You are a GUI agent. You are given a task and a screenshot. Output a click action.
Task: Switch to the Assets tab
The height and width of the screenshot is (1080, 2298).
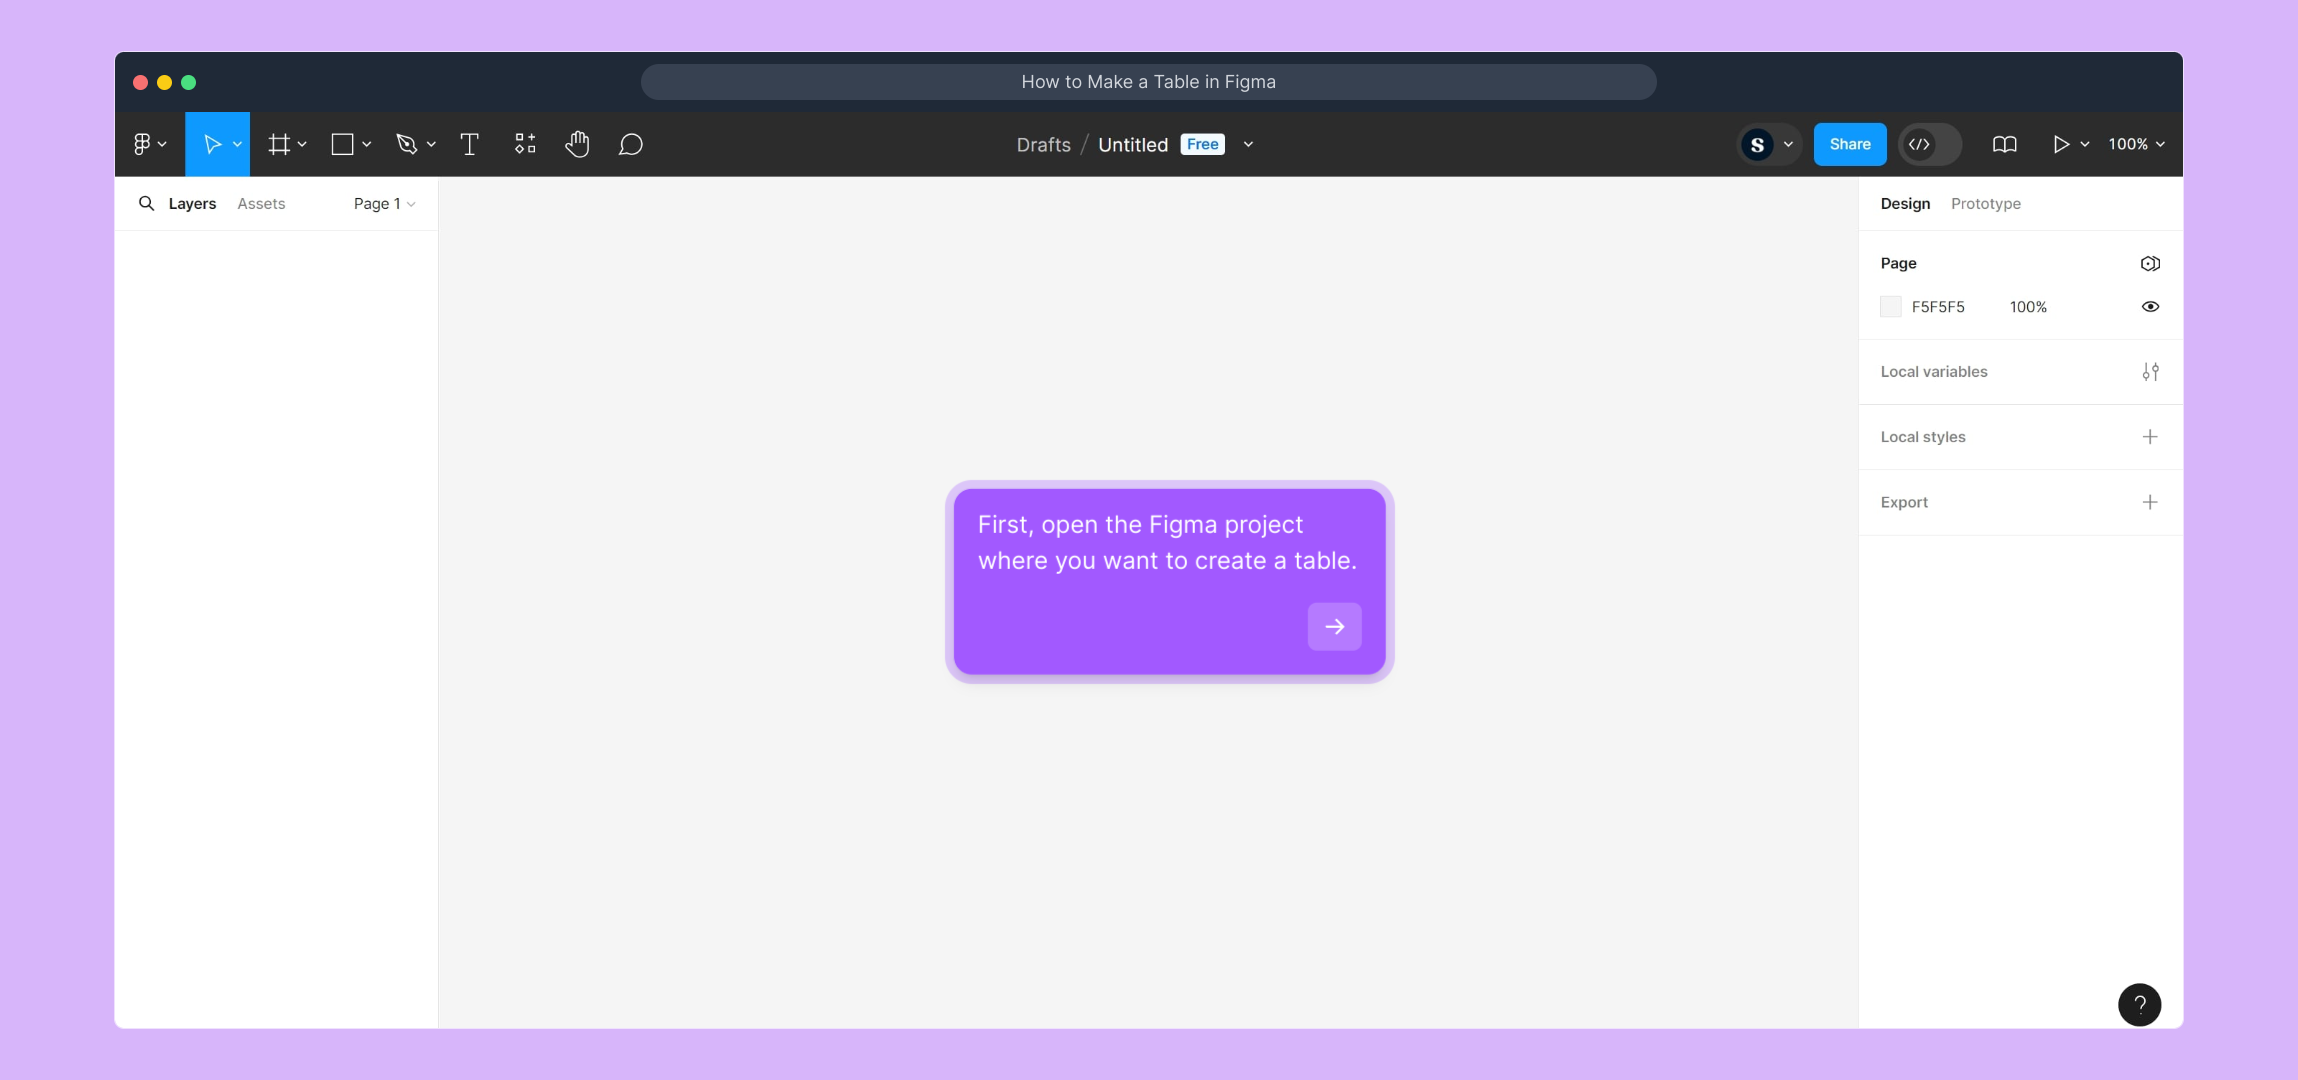[261, 203]
